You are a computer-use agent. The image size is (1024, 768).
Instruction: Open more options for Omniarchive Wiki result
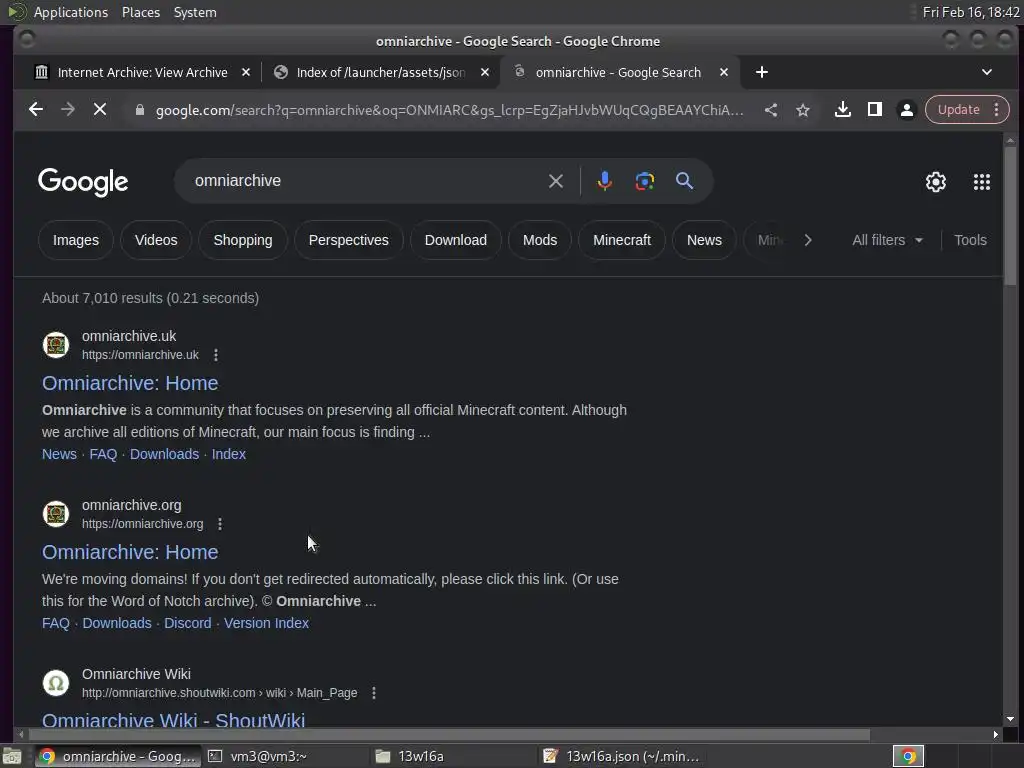(374, 693)
